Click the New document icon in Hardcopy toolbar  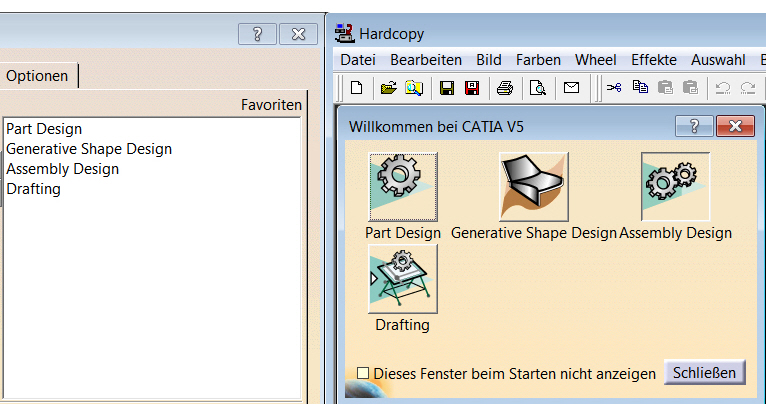point(357,88)
